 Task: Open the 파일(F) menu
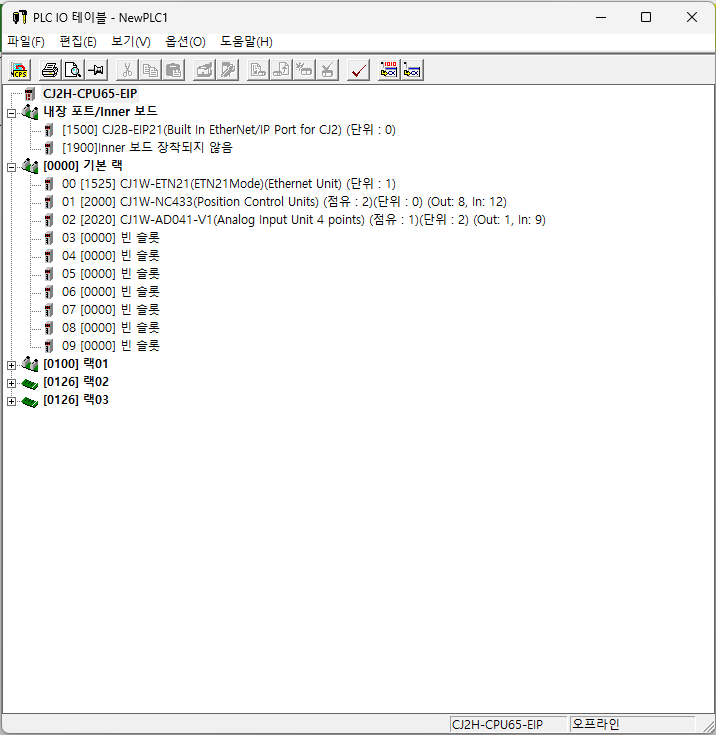pyautogui.click(x=26, y=42)
